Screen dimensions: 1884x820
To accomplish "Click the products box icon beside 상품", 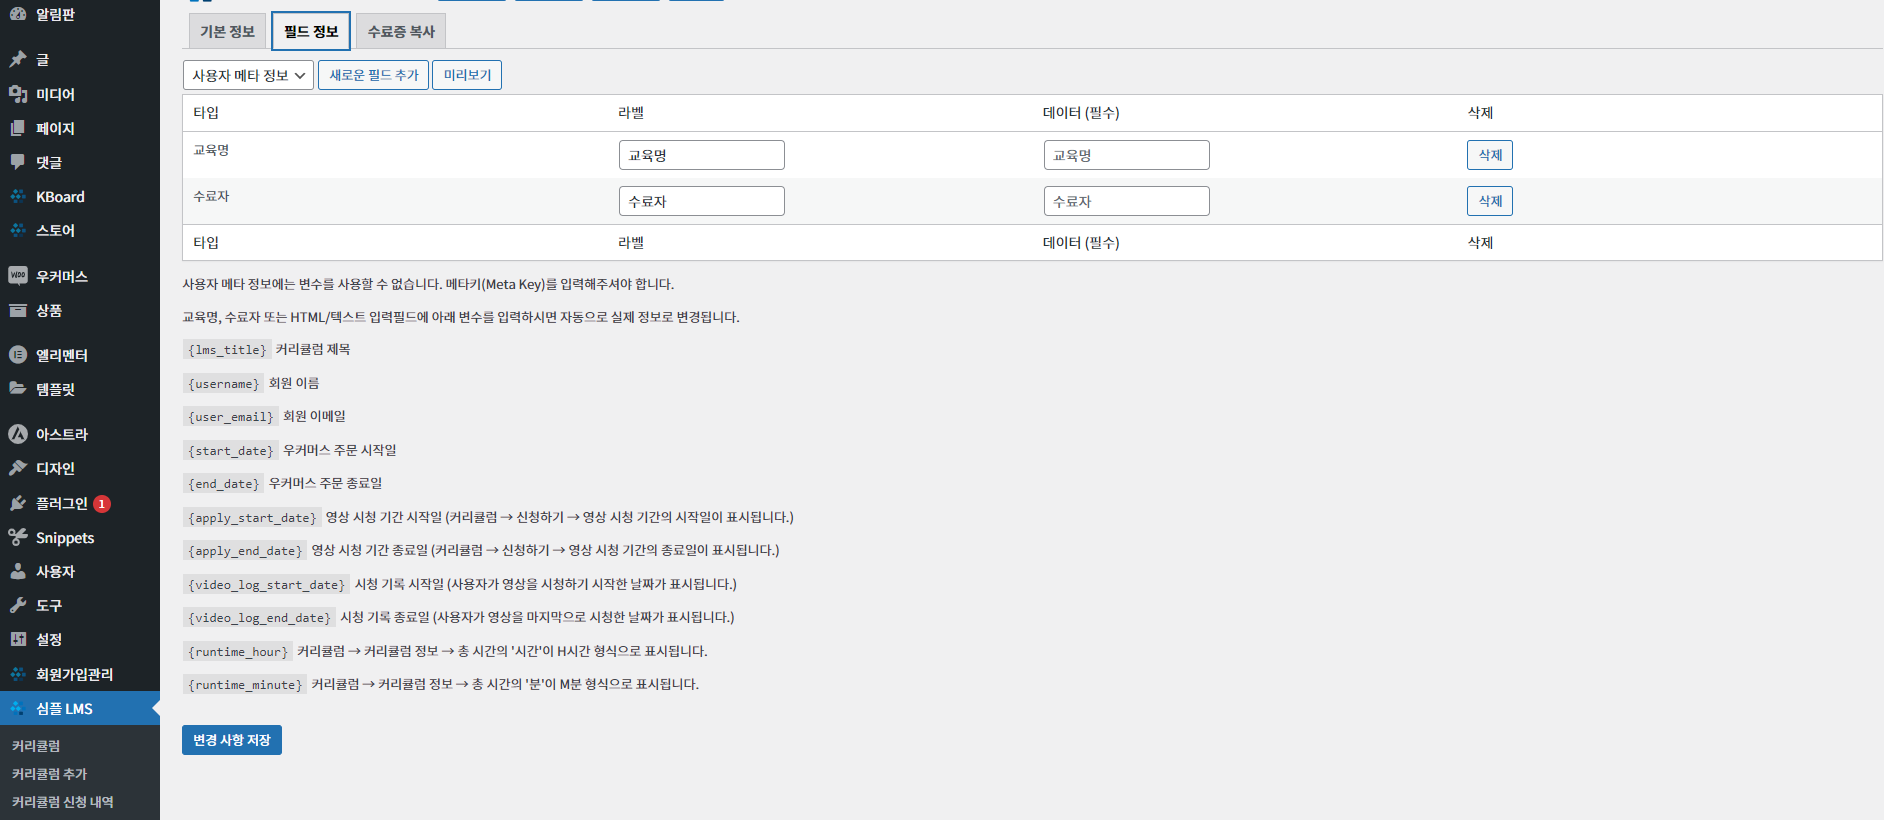I will pyautogui.click(x=18, y=310).
